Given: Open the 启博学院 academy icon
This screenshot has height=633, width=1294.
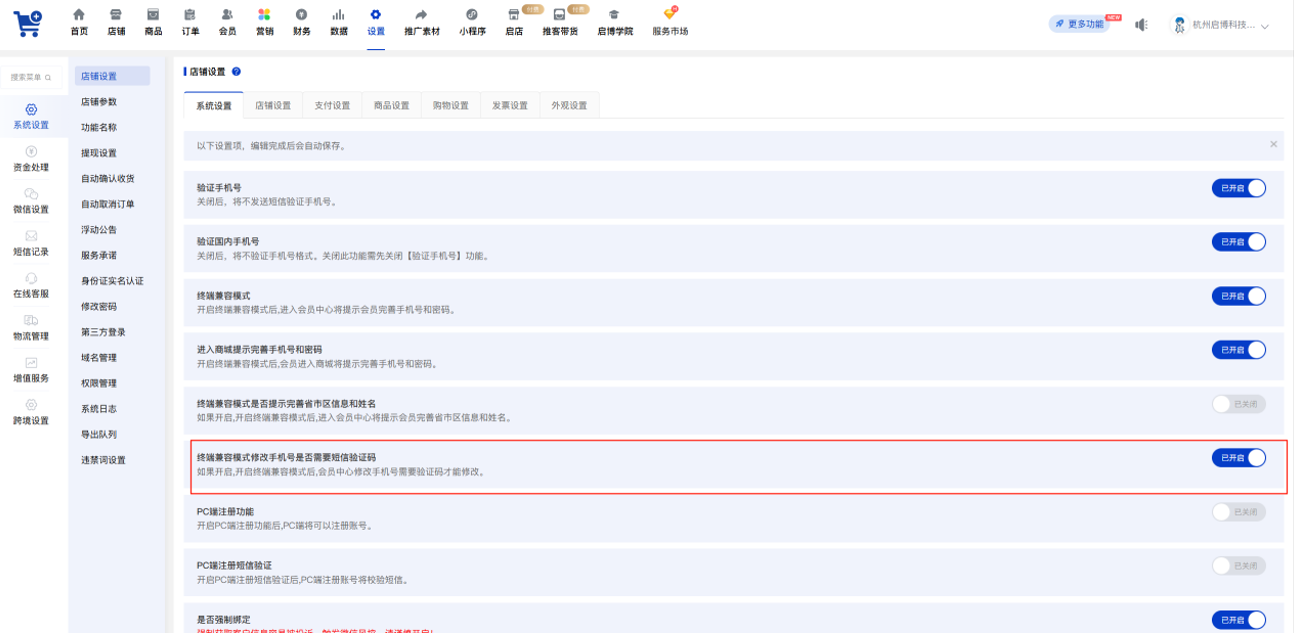Looking at the screenshot, I should 614,15.
